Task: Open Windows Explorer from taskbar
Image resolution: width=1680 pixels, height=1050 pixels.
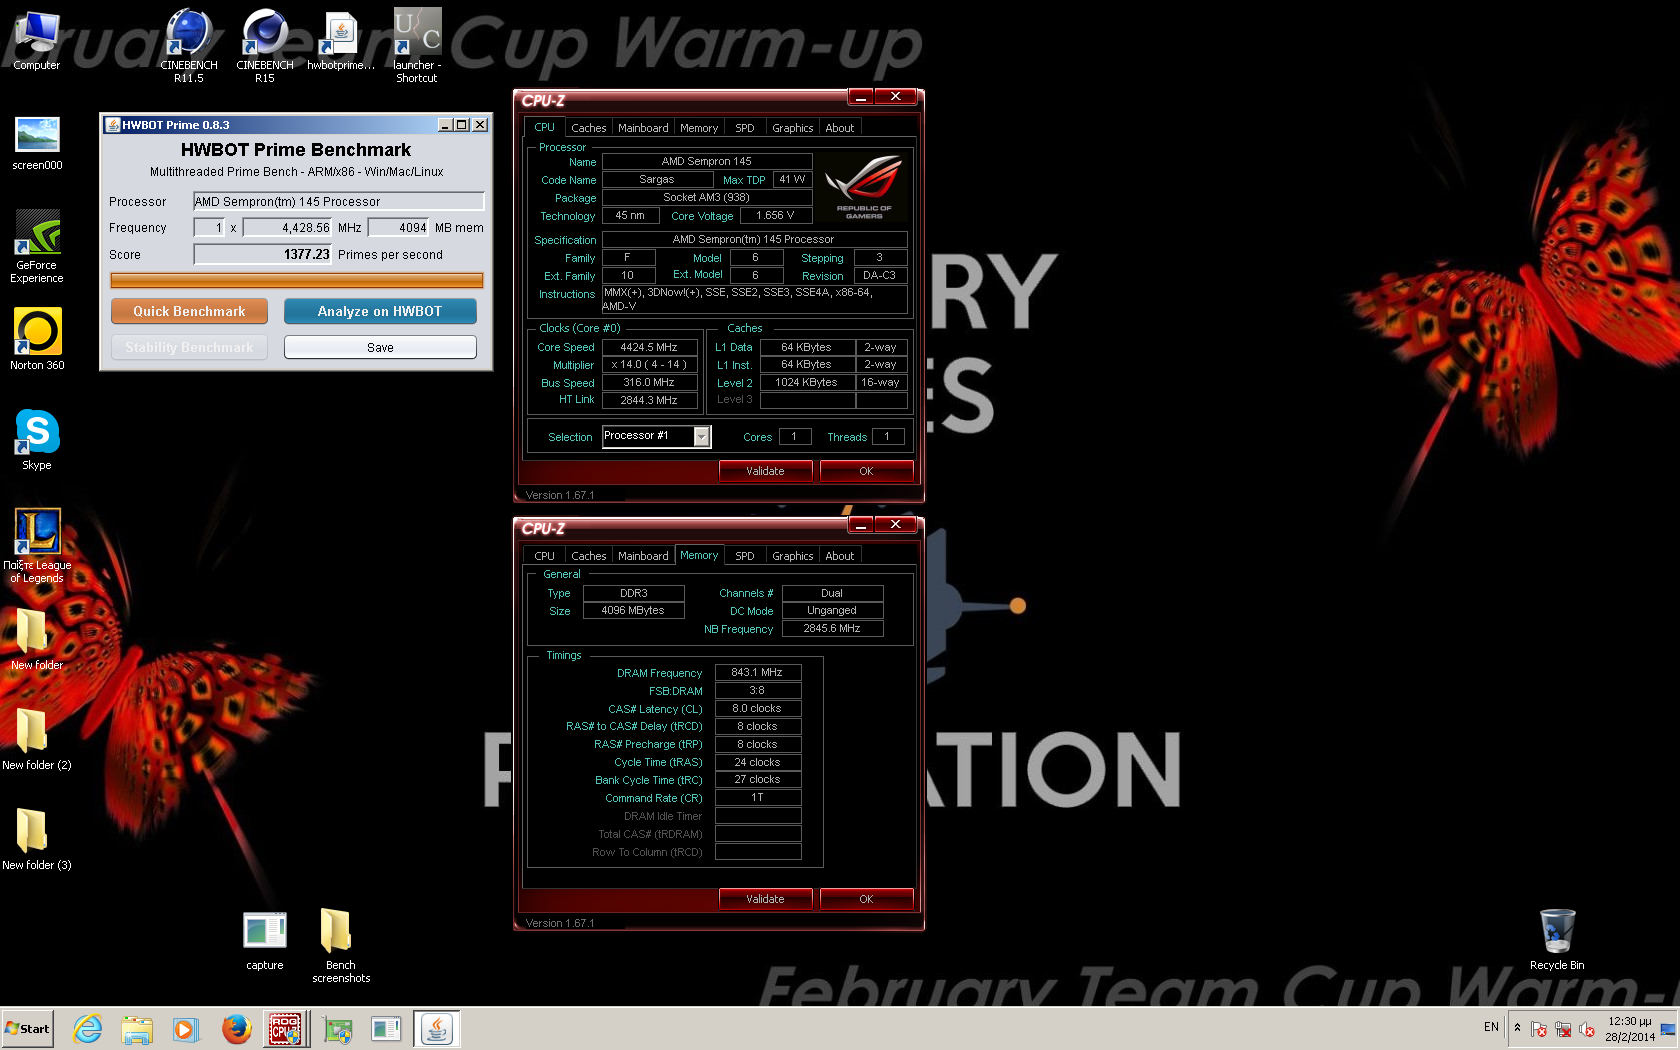Action: coord(137,1028)
